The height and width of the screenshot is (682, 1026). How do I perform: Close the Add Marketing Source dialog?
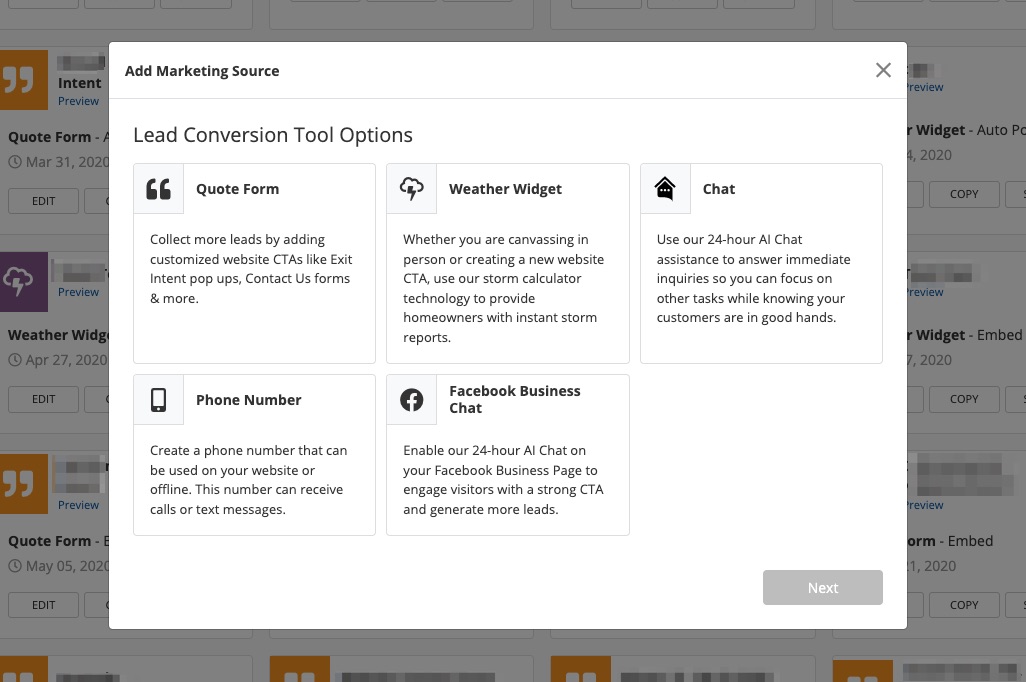(883, 70)
